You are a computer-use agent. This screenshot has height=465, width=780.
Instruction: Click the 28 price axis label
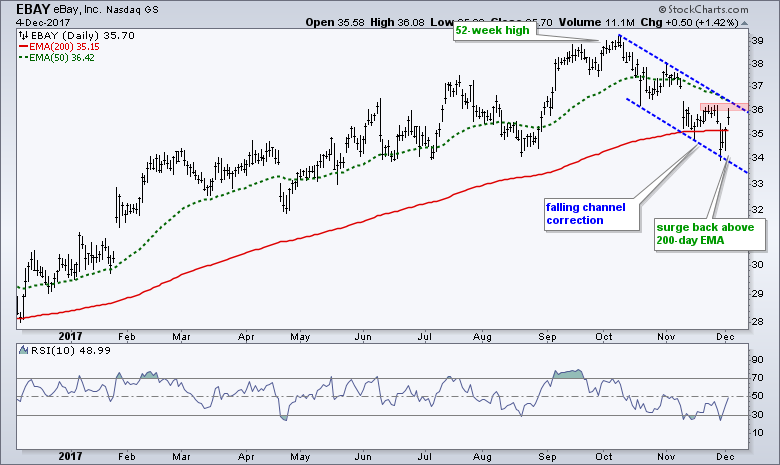pos(757,321)
